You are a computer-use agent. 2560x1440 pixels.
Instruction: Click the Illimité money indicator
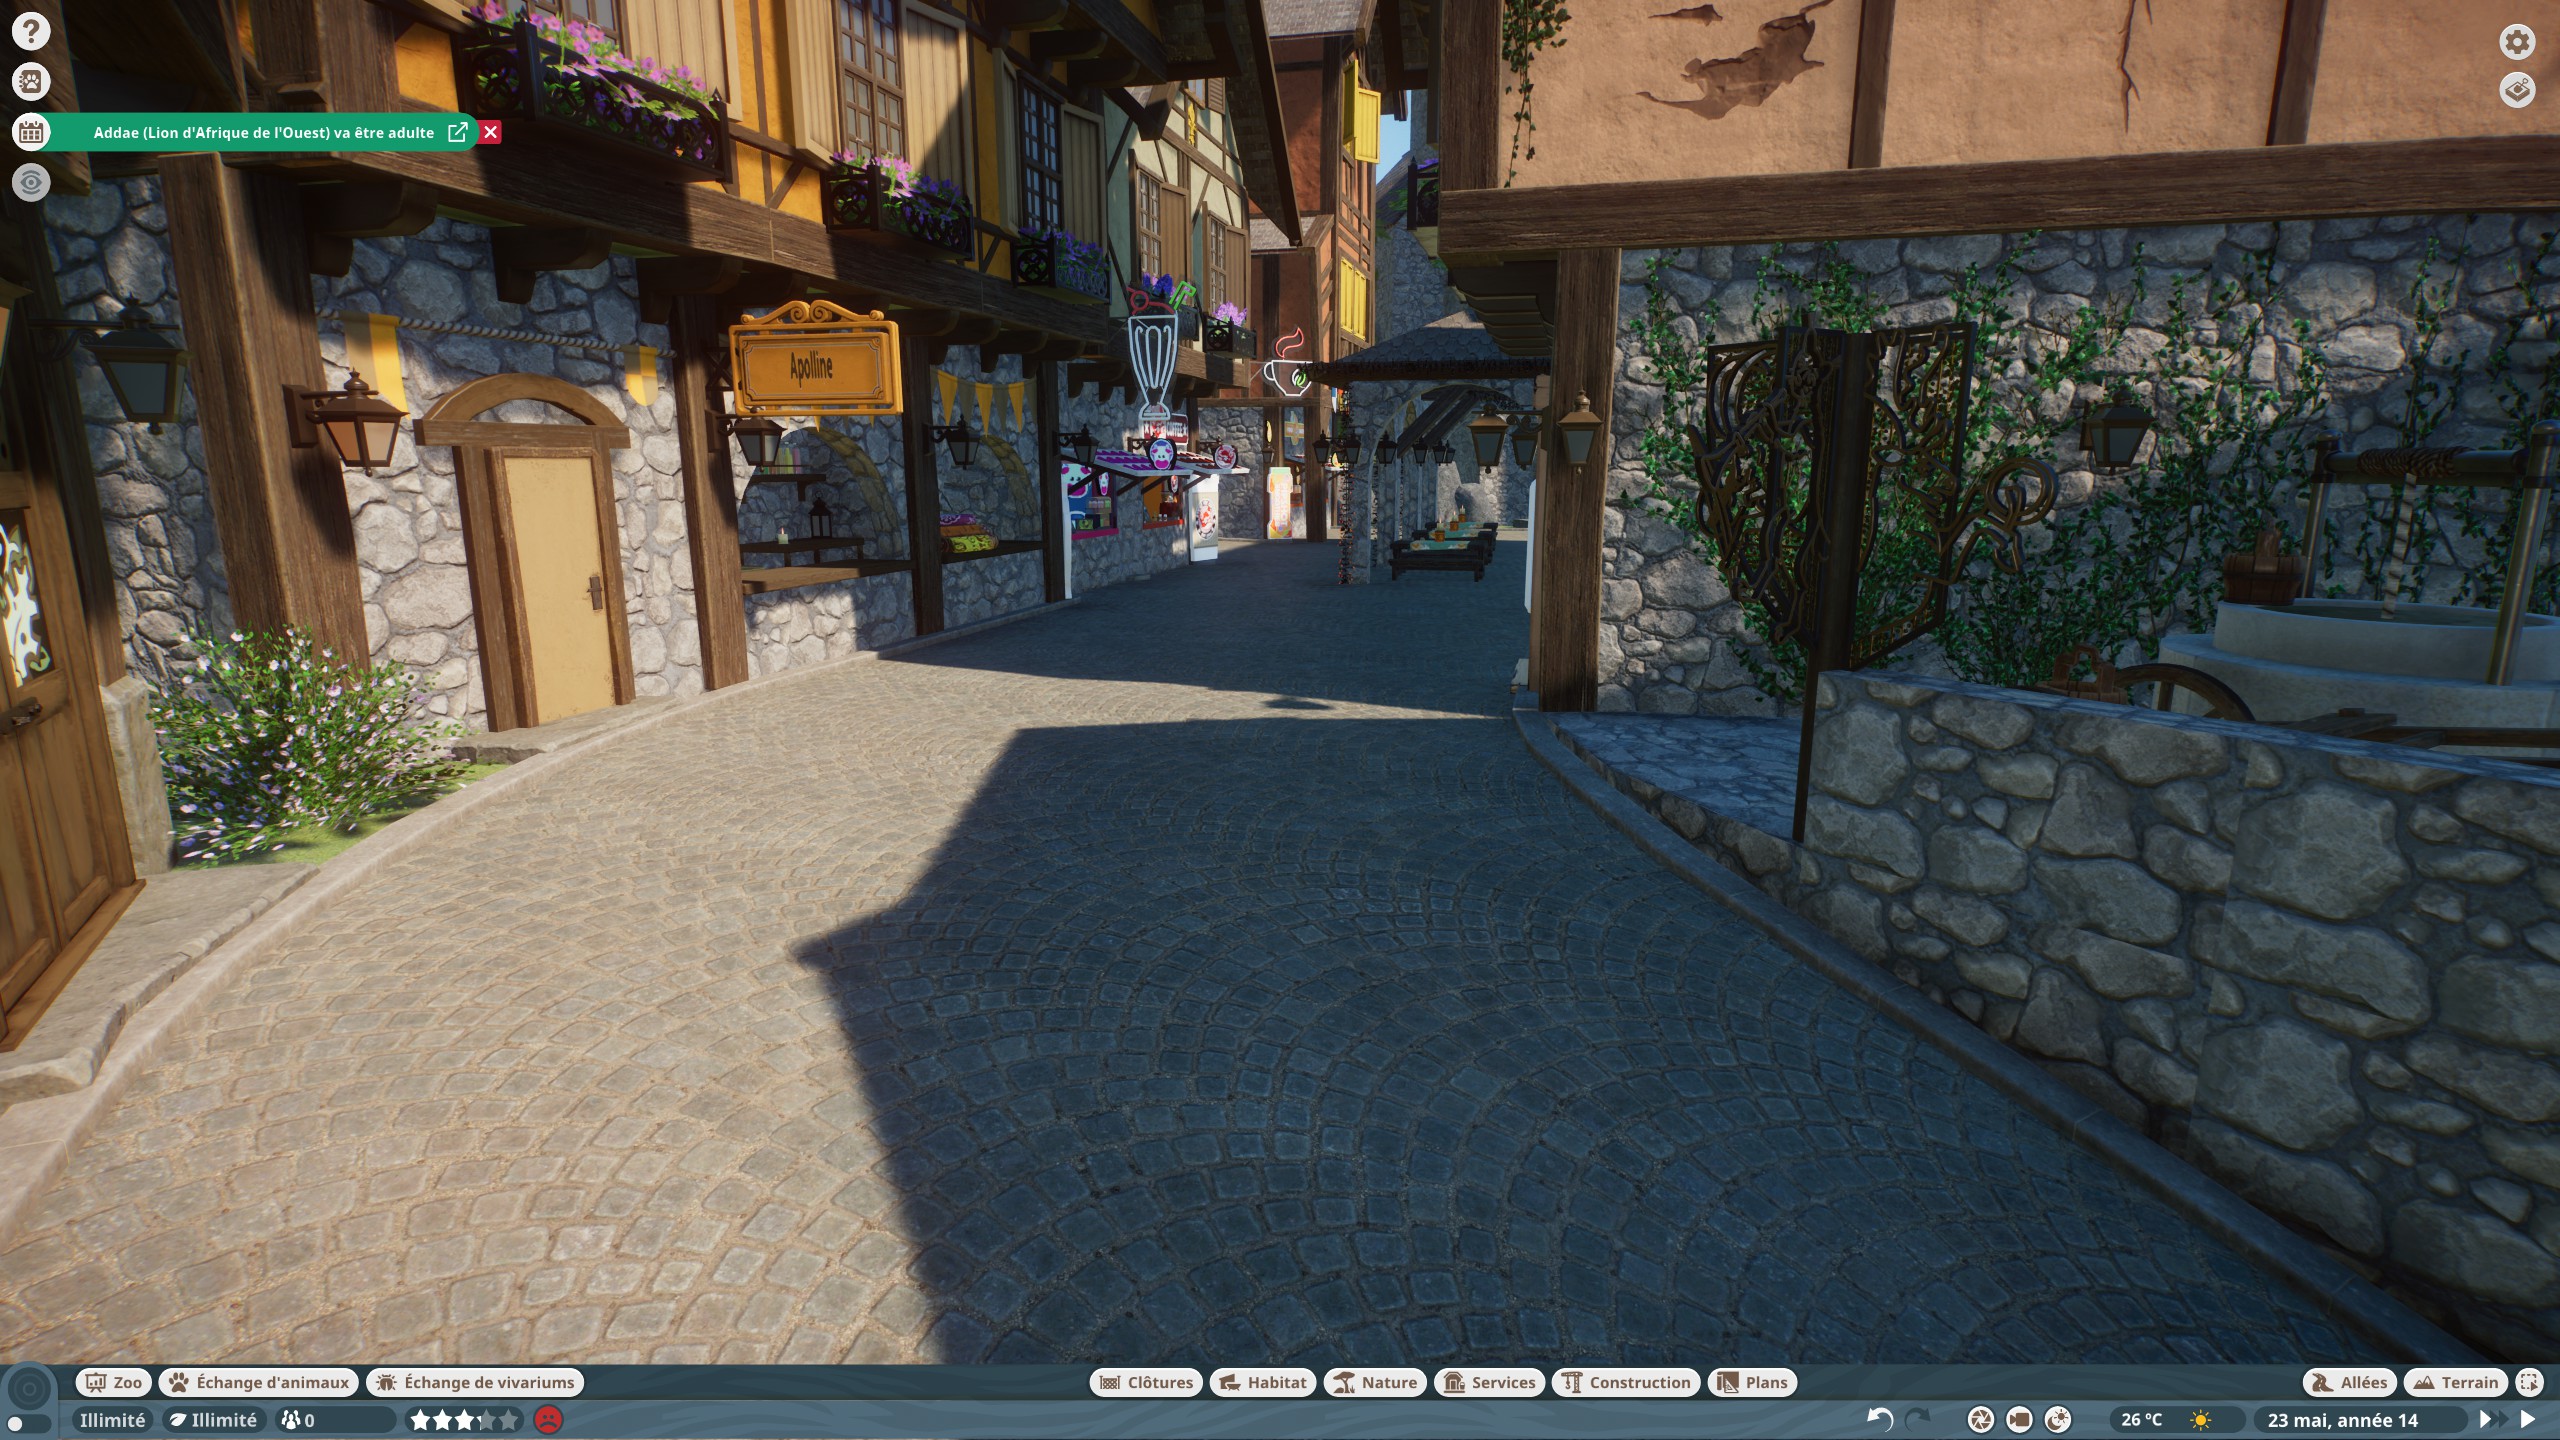(112, 1419)
